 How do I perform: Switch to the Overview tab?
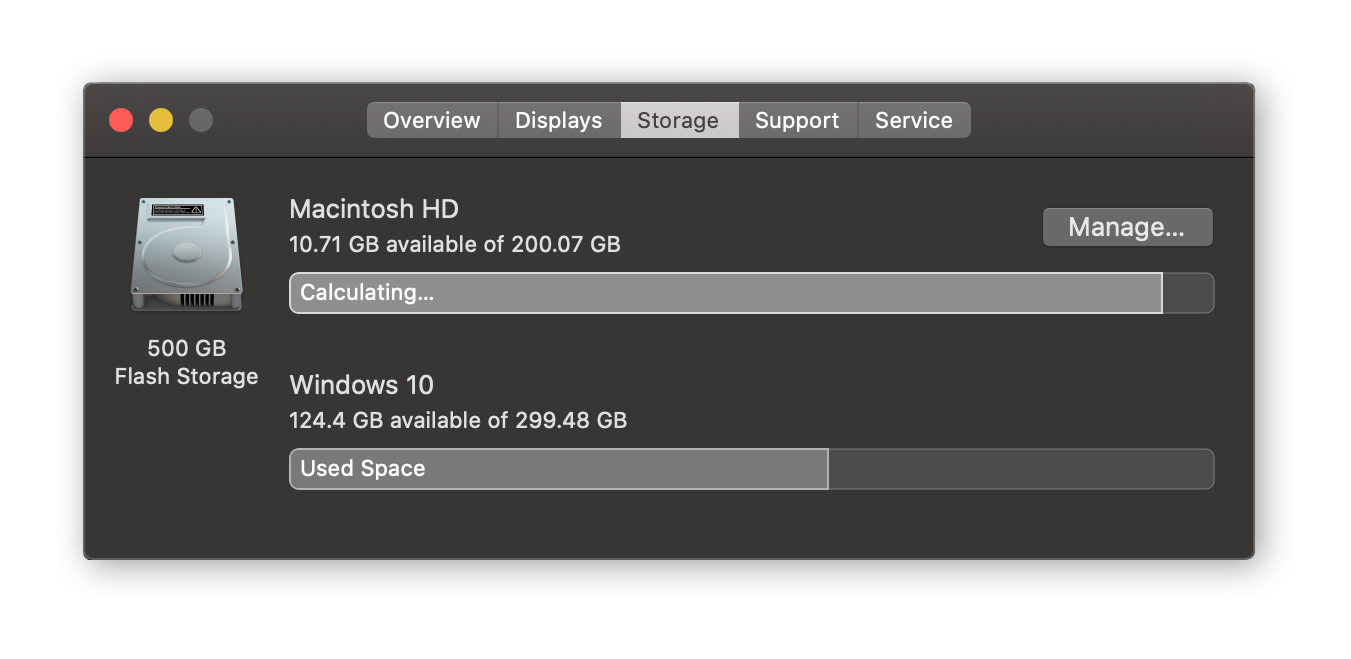pyautogui.click(x=432, y=120)
